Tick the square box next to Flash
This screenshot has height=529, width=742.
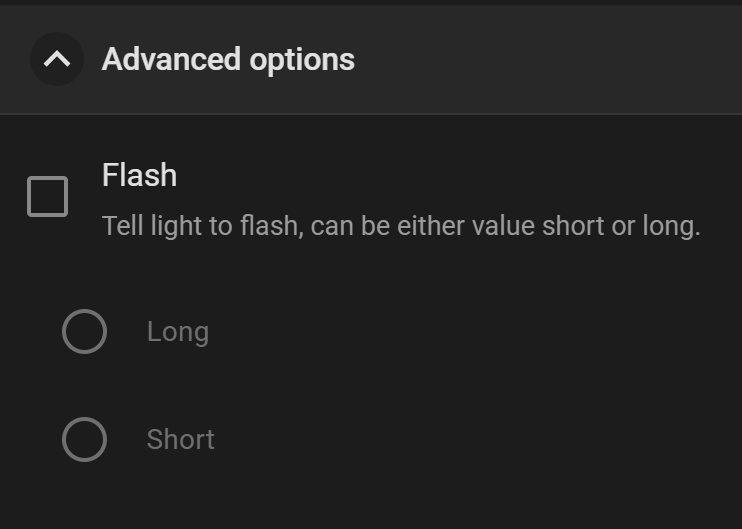pyautogui.click(x=47, y=196)
